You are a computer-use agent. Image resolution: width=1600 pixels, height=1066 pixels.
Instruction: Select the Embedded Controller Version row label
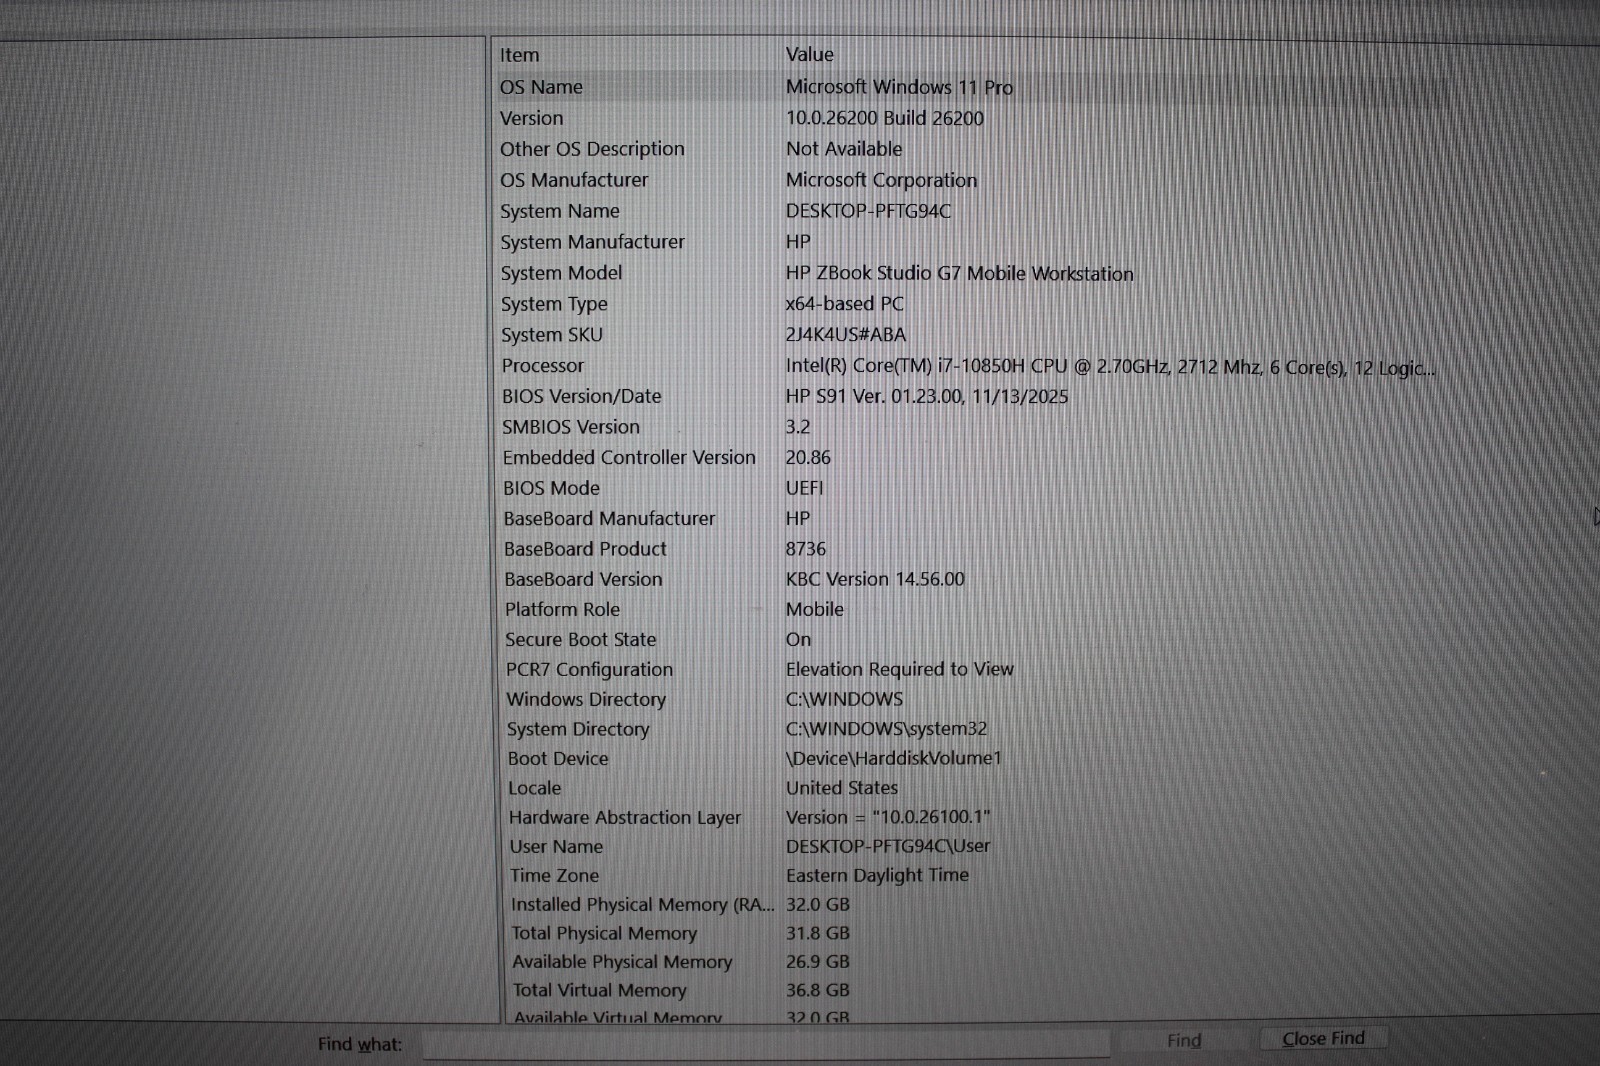629,457
